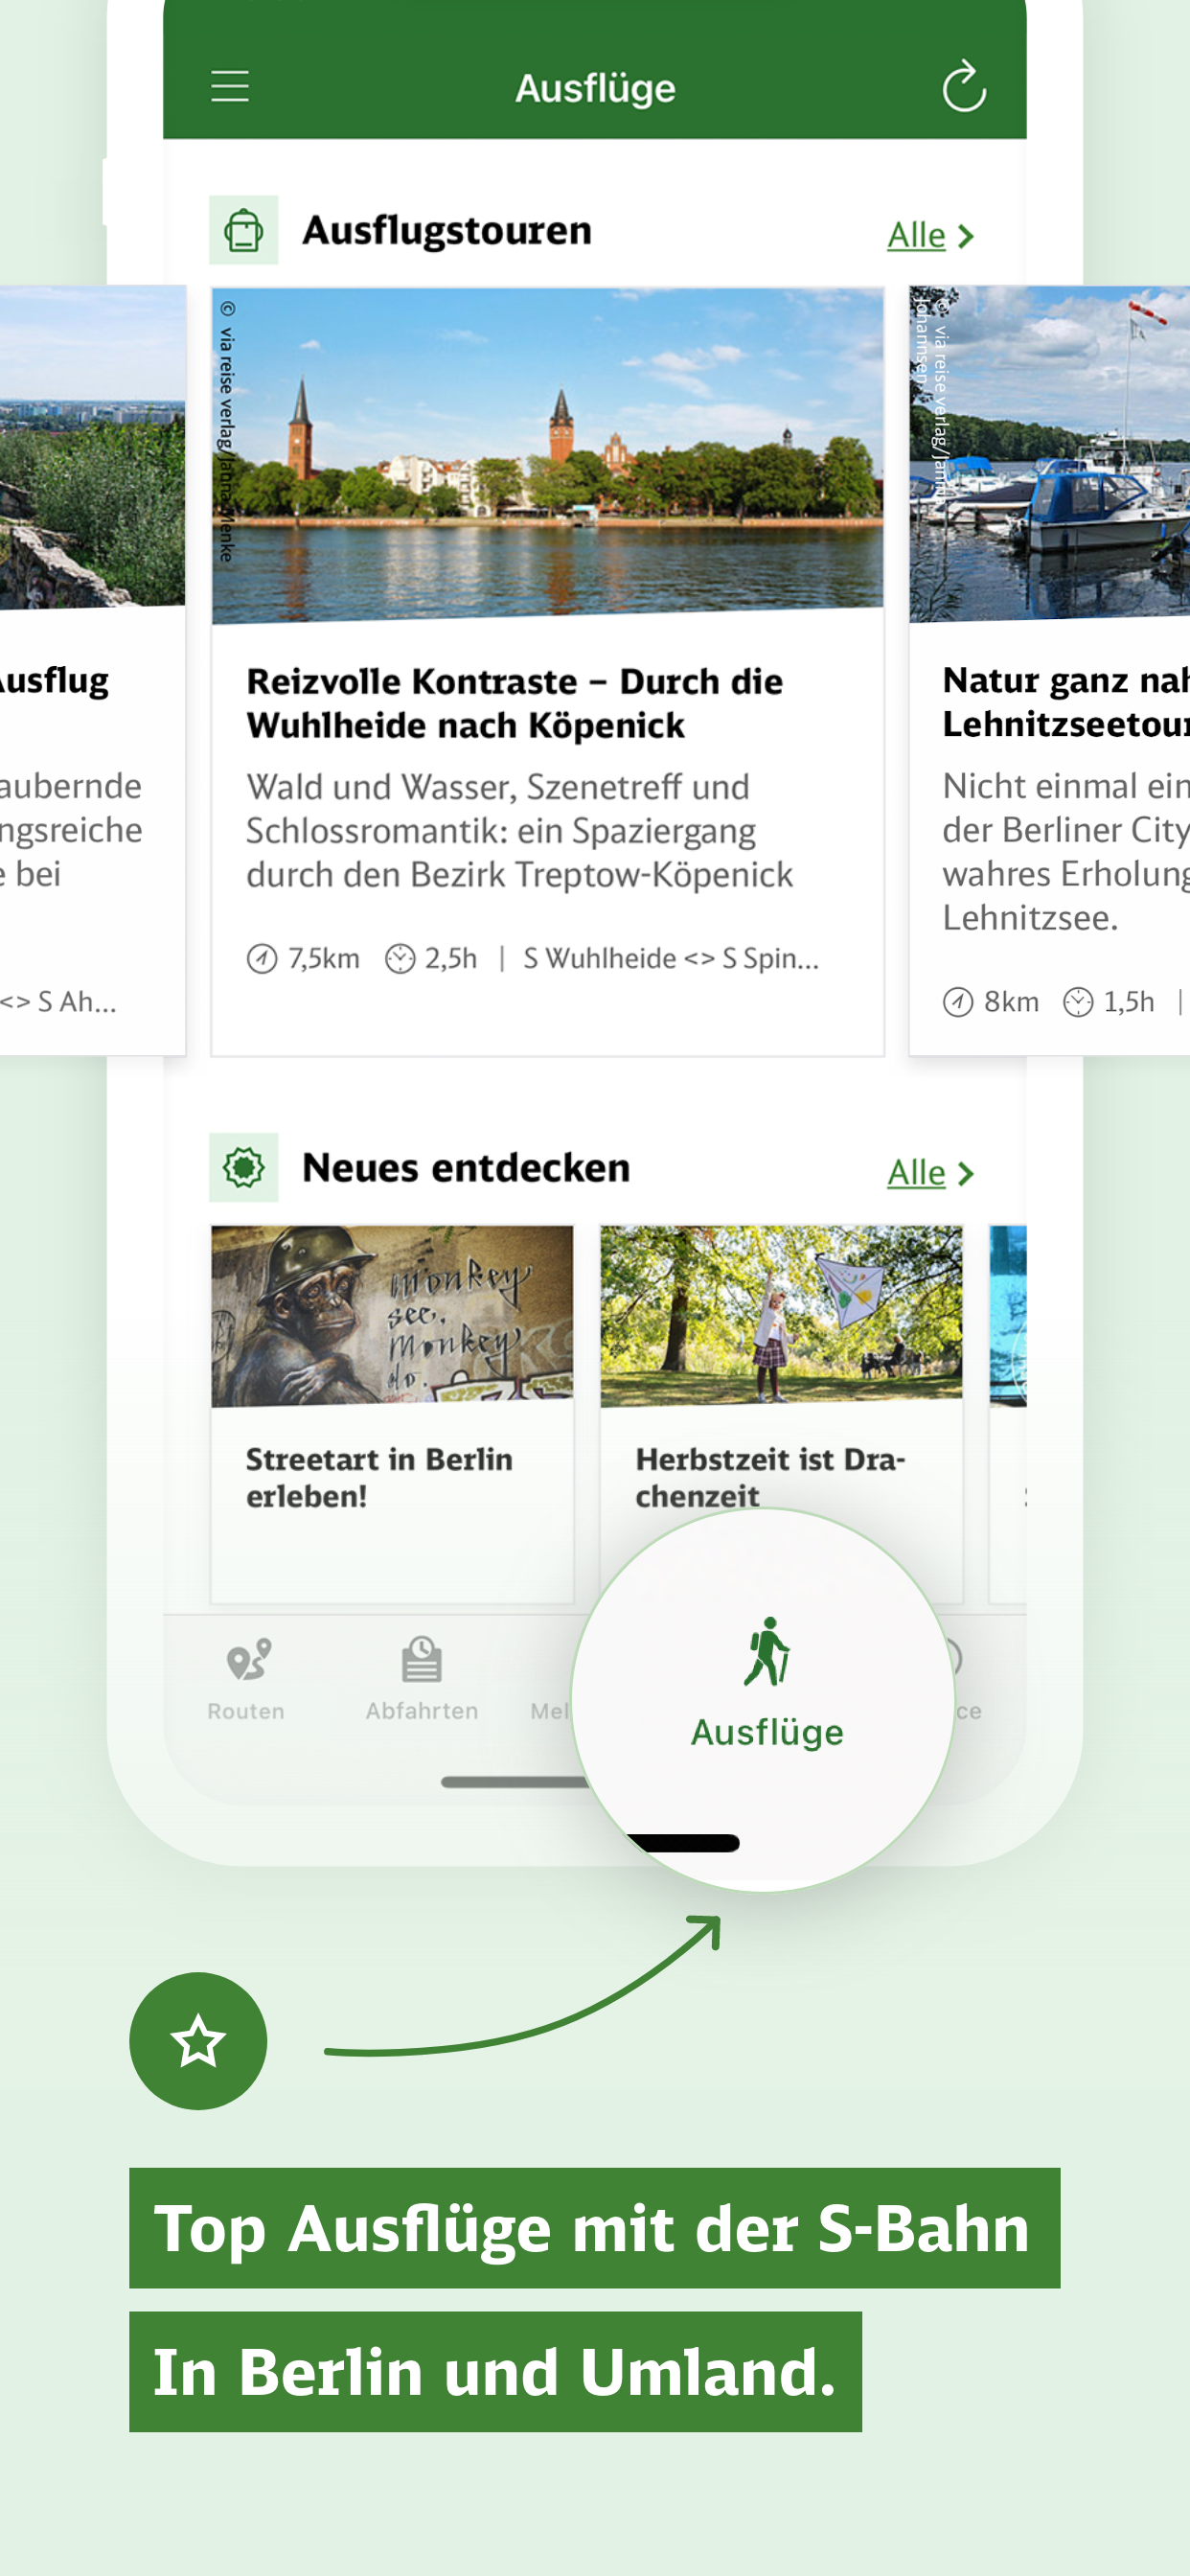Screen dimensions: 1190x2576
Task: Open Natur ganz nah Lehnitzseetour title
Action: [x=1066, y=702]
